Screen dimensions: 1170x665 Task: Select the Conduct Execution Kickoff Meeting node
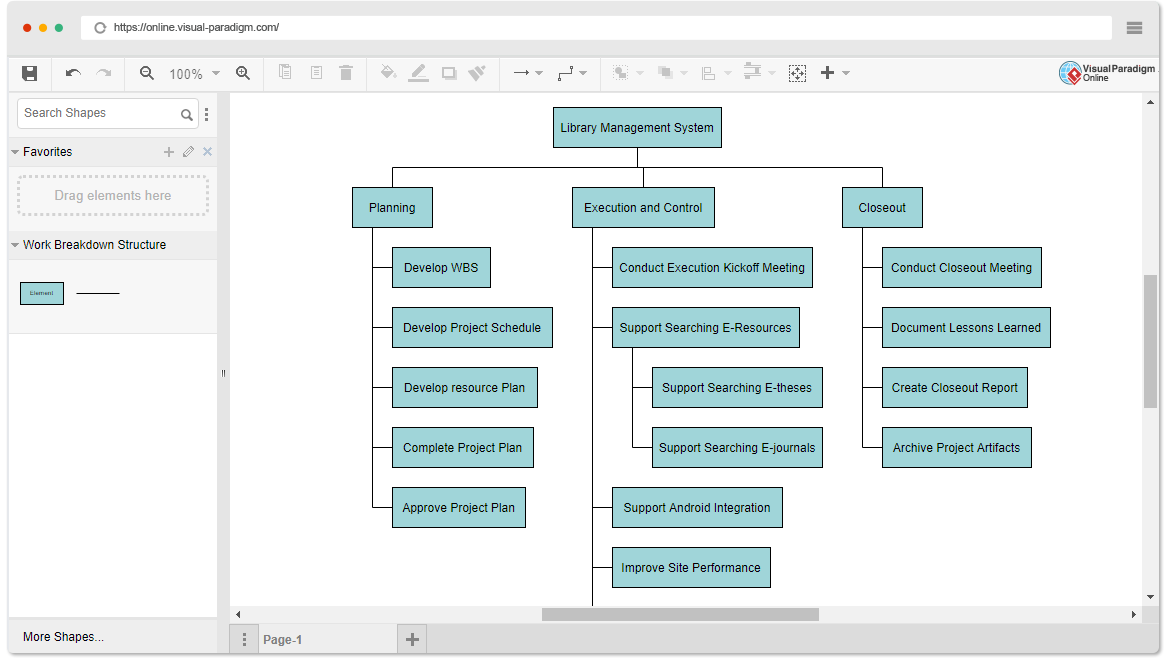712,267
